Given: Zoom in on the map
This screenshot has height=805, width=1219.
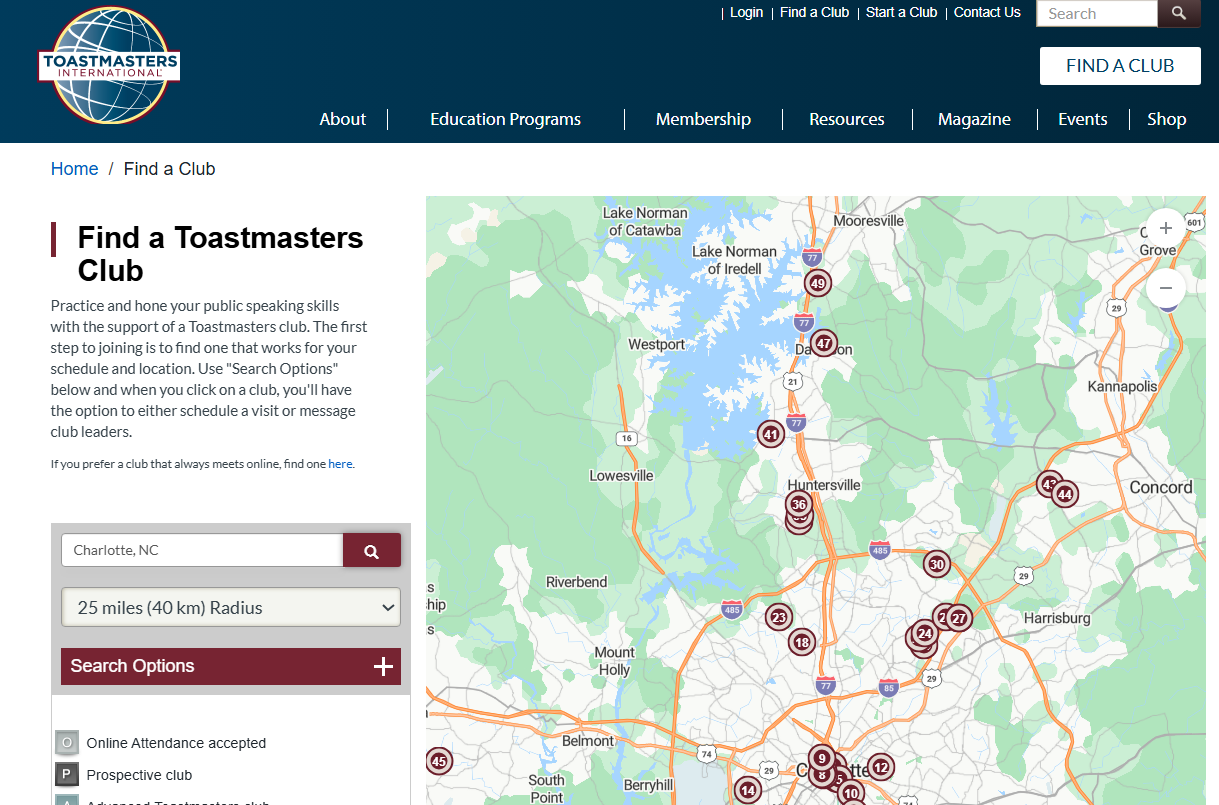Looking at the screenshot, I should point(1165,228).
